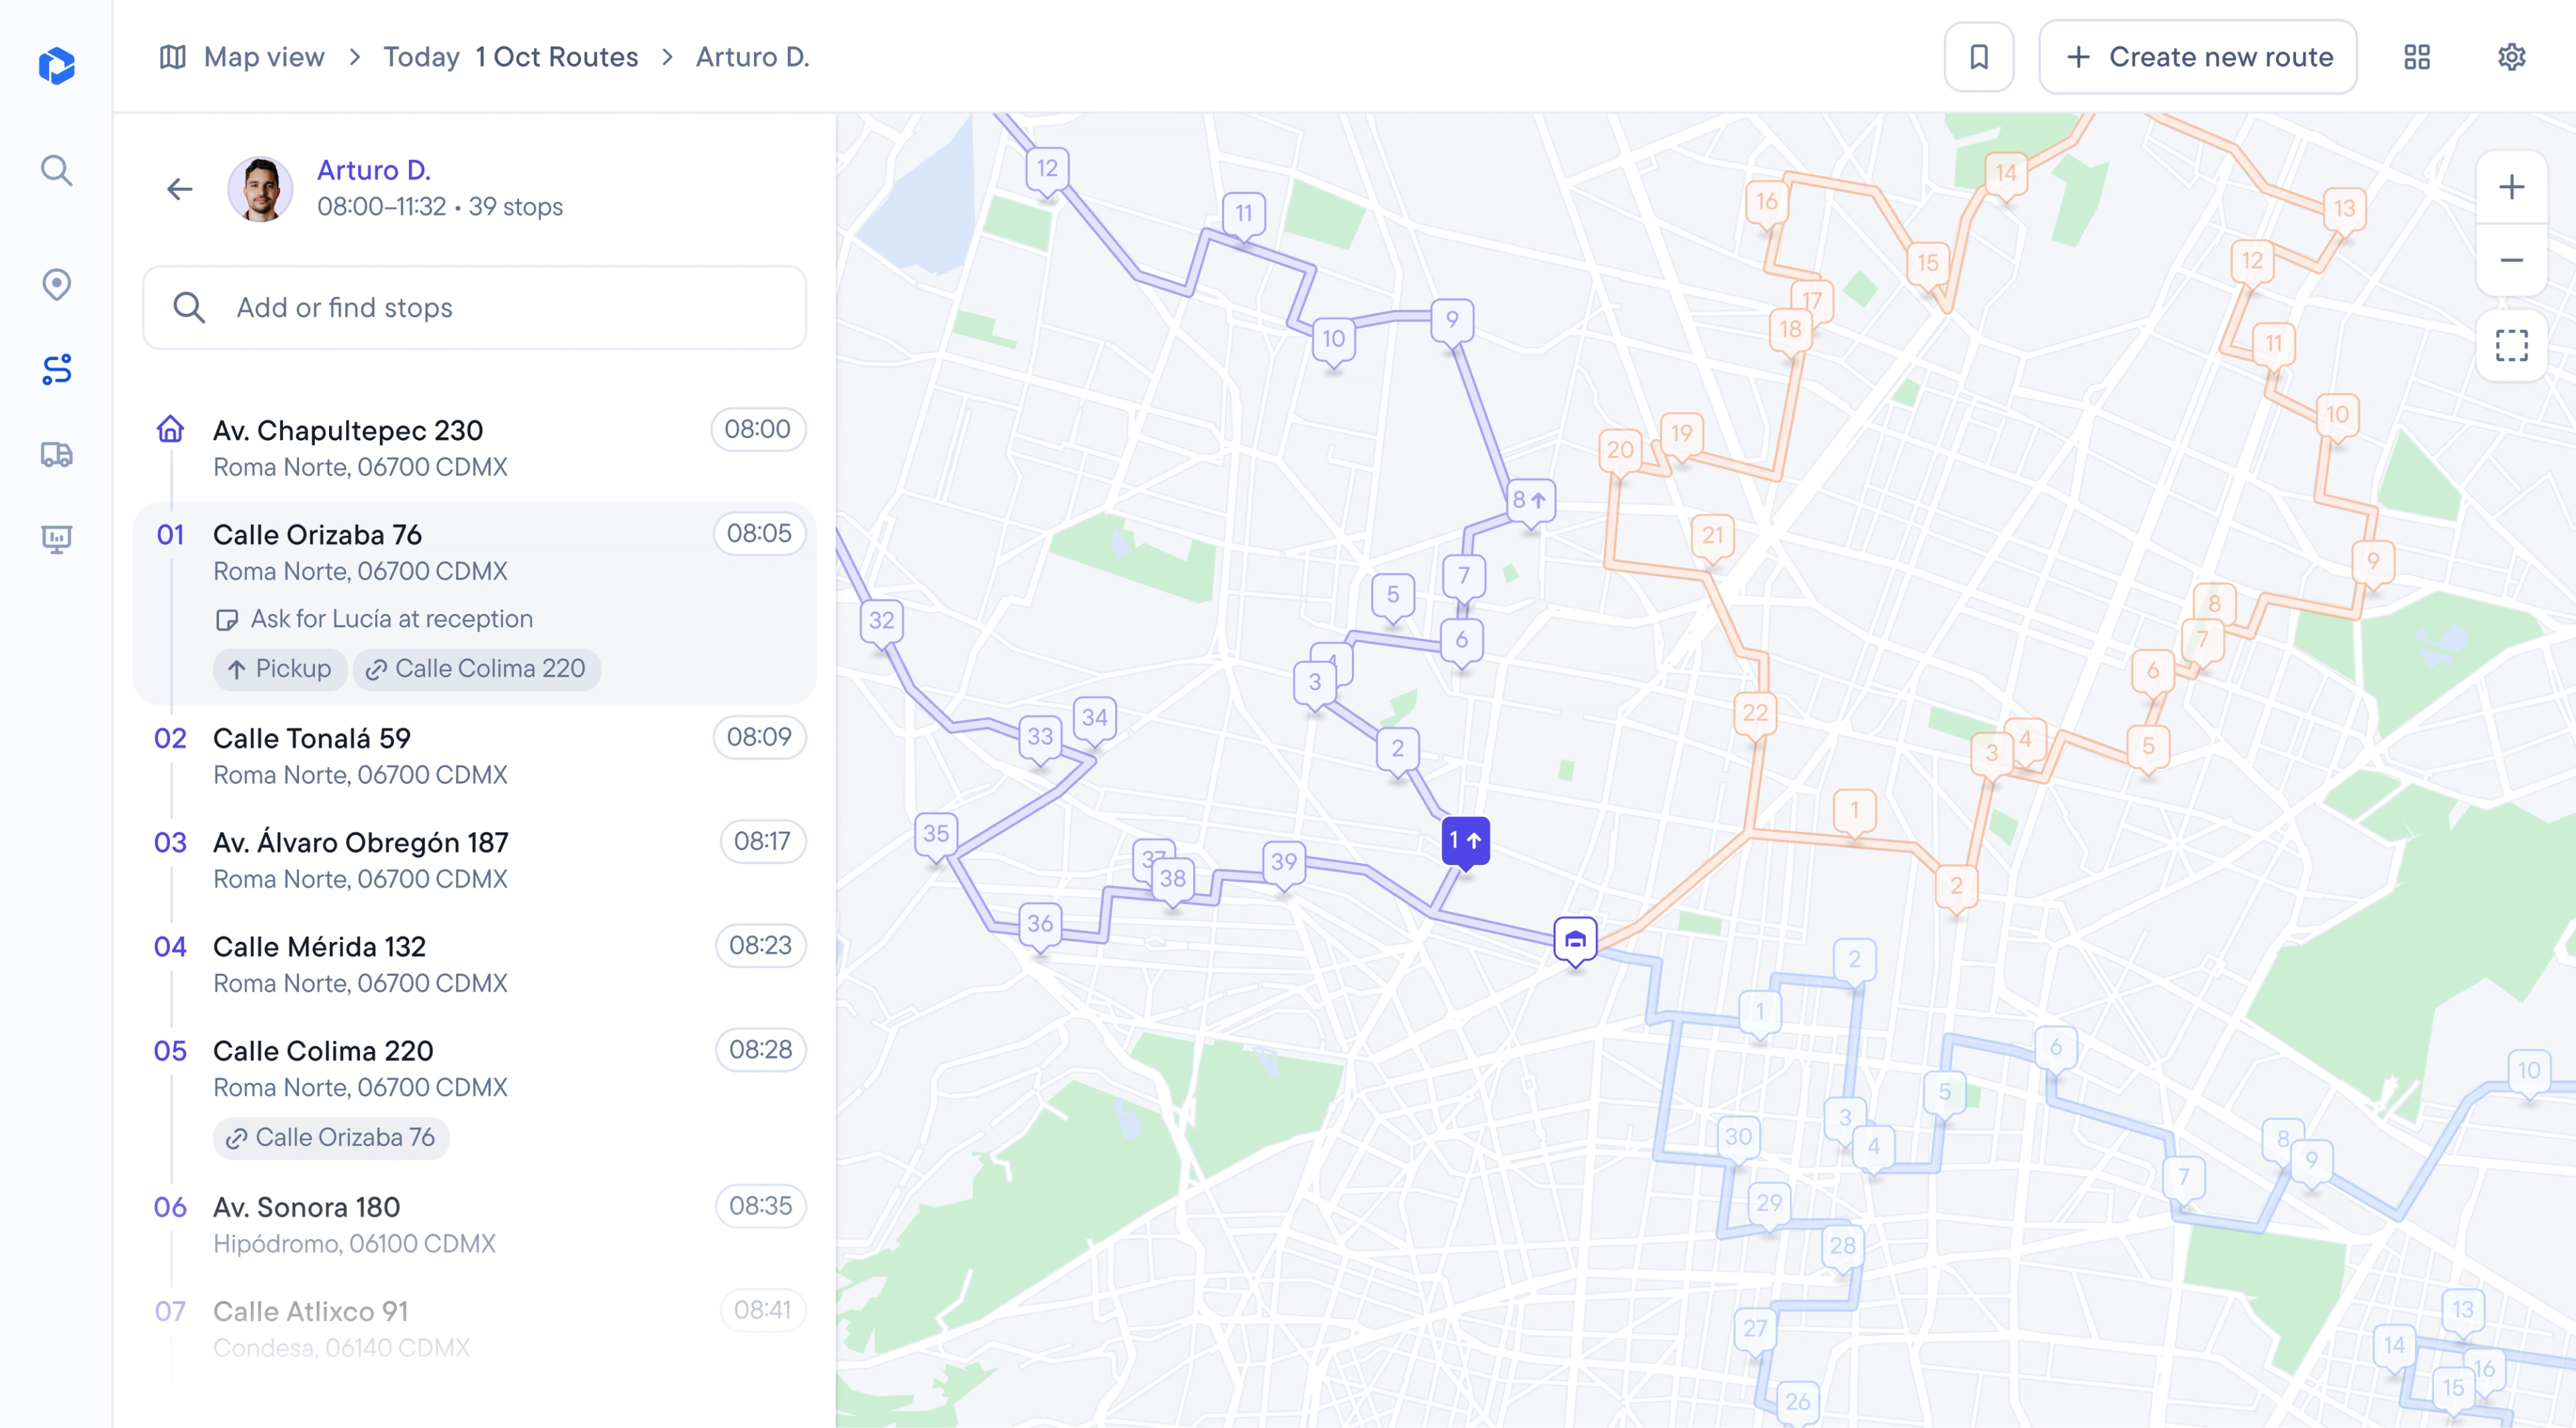Open Today 1 Oct Routes breadcrumb
2576x1428 pixels.
click(x=510, y=57)
